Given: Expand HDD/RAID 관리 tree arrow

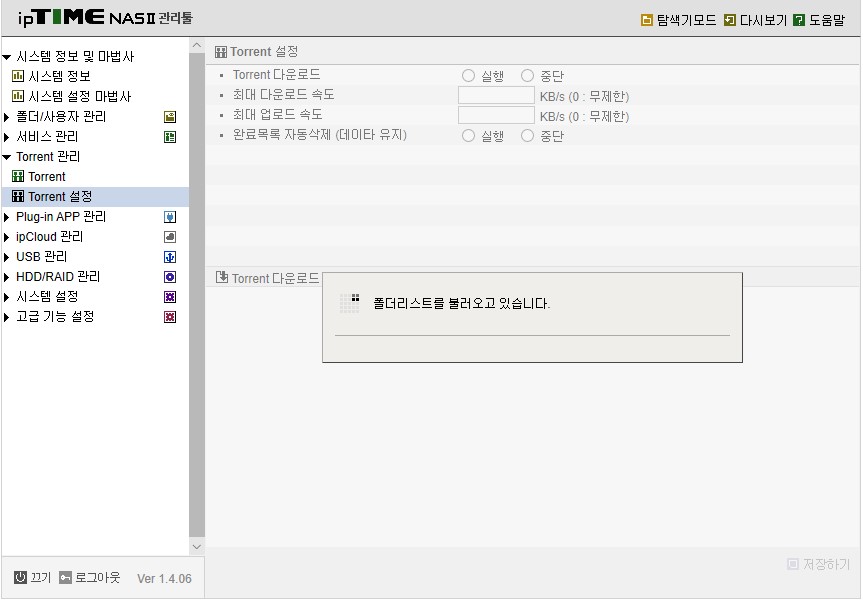Looking at the screenshot, I should [x=7, y=277].
